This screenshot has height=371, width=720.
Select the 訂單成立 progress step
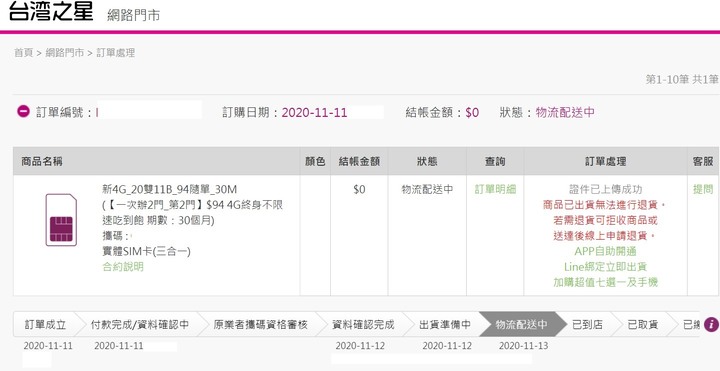click(45, 325)
